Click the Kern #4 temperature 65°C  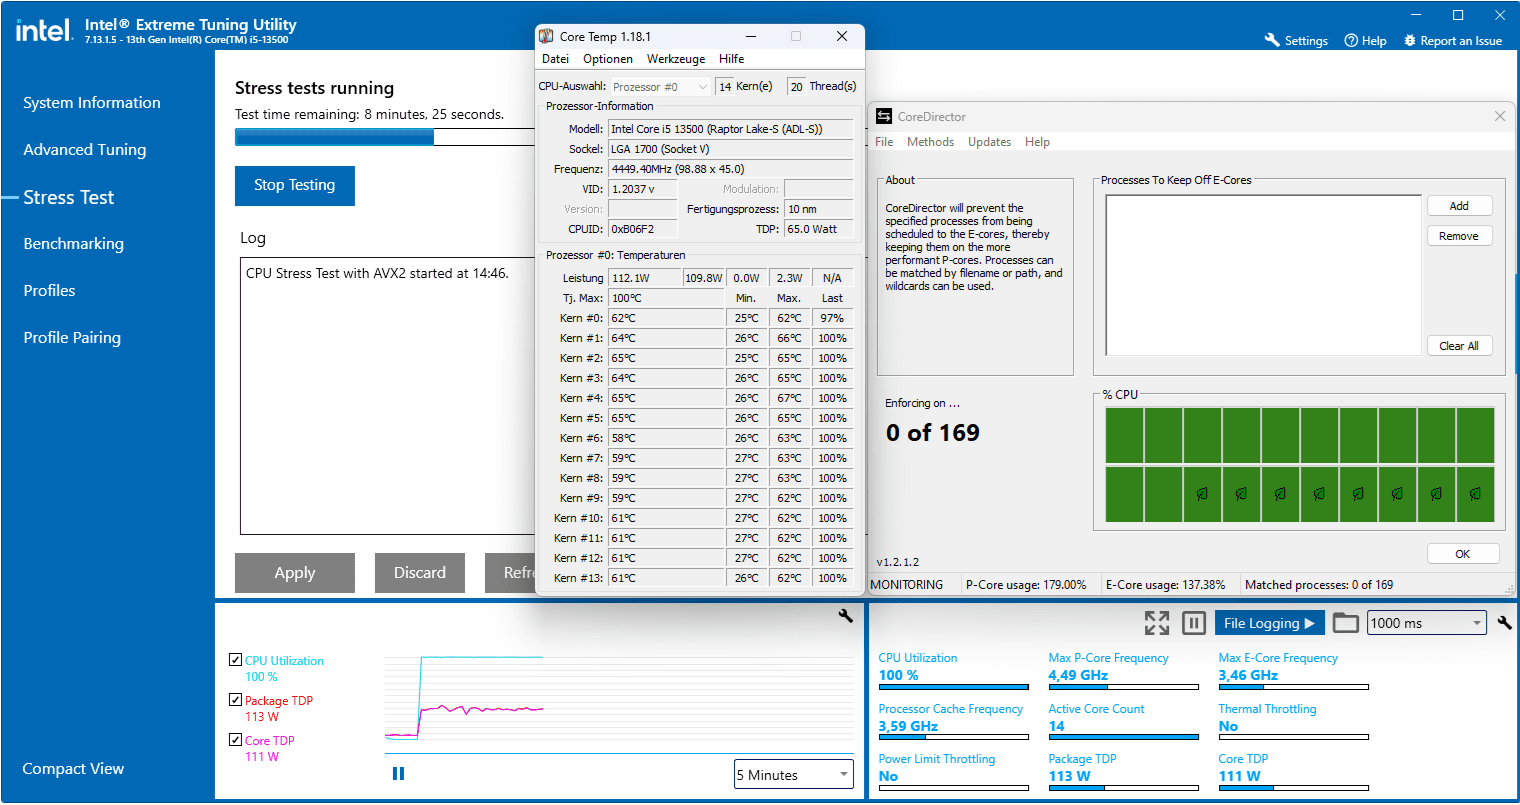tap(665, 398)
